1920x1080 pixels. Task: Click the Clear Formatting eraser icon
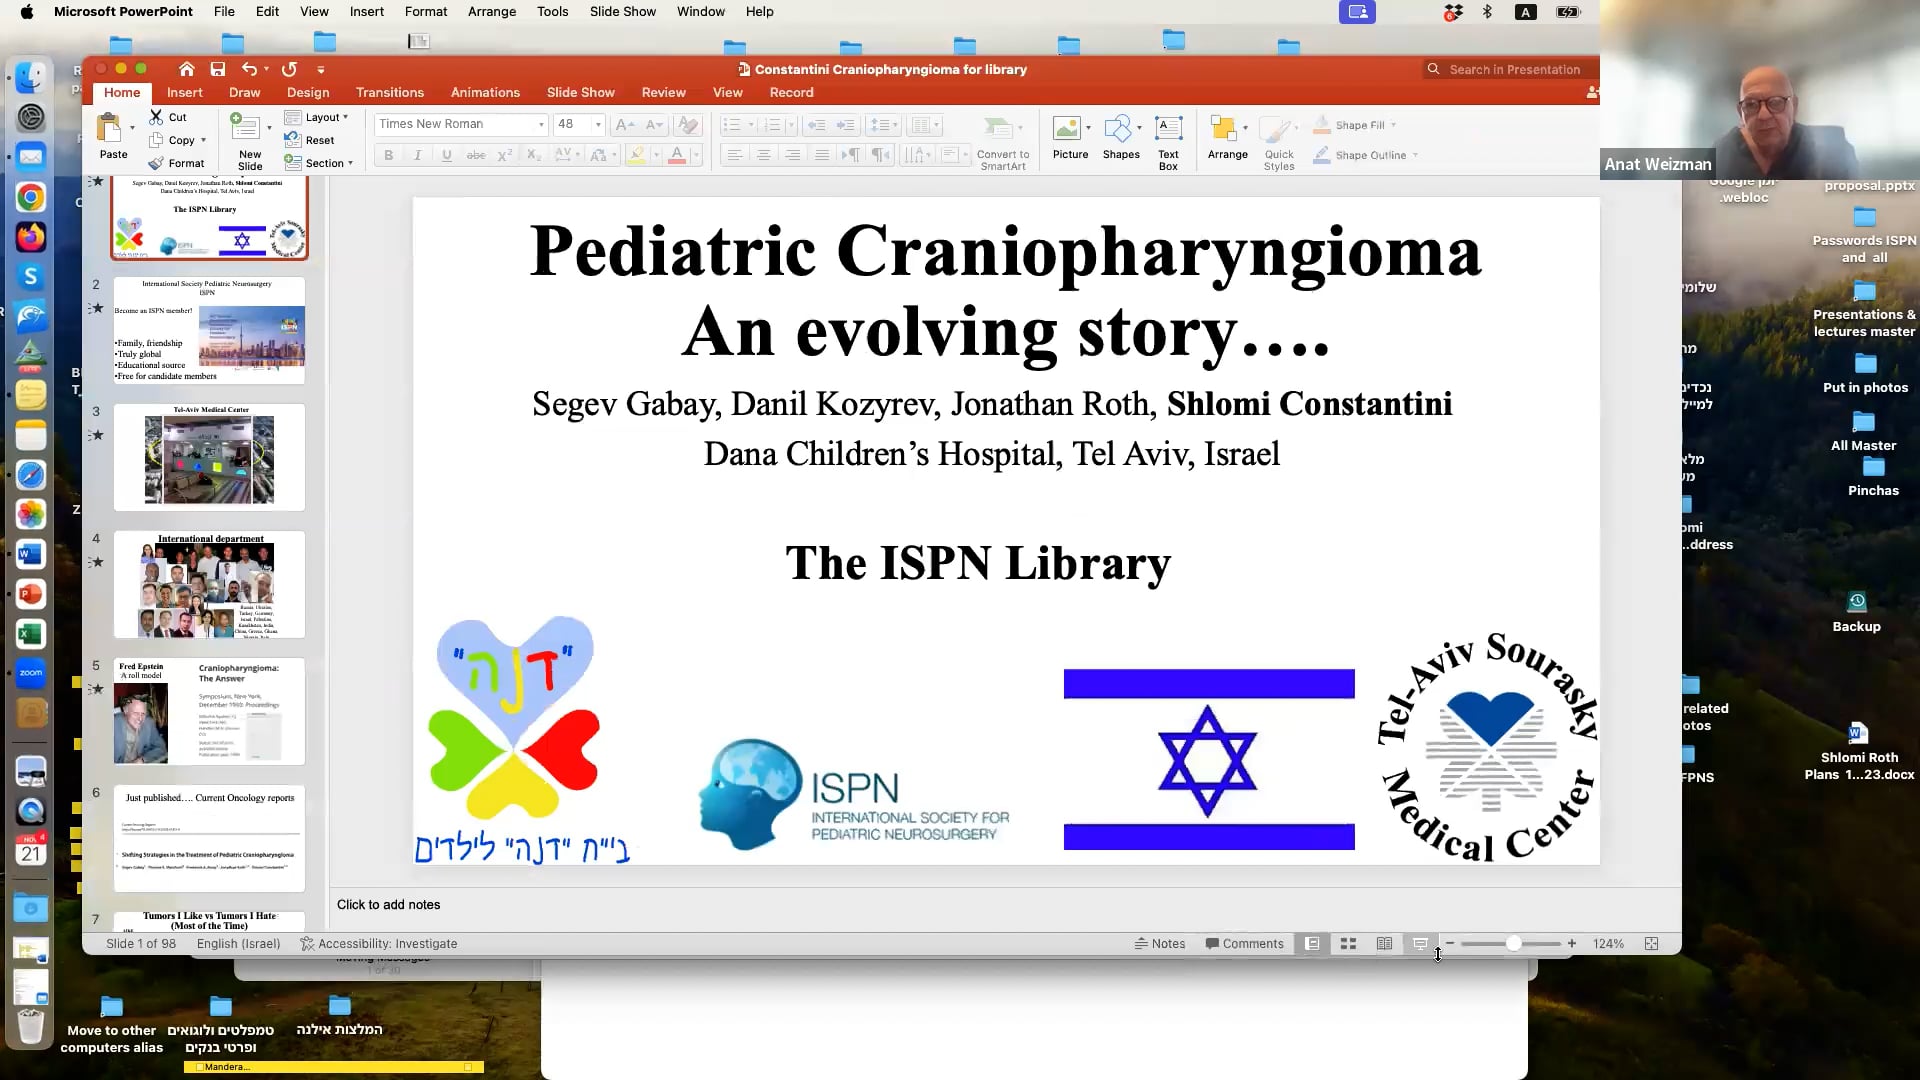point(688,124)
